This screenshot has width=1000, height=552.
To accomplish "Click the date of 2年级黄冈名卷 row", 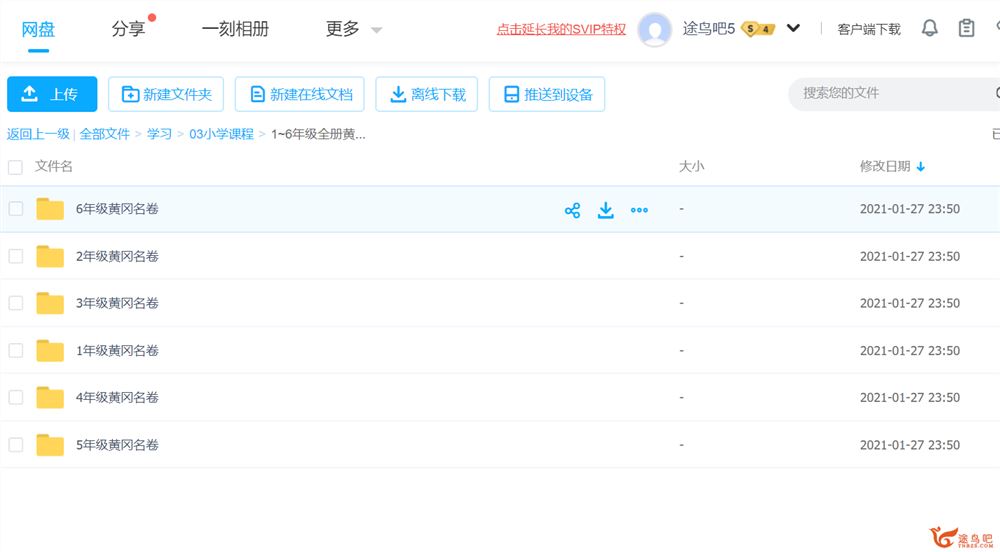I will coord(909,256).
